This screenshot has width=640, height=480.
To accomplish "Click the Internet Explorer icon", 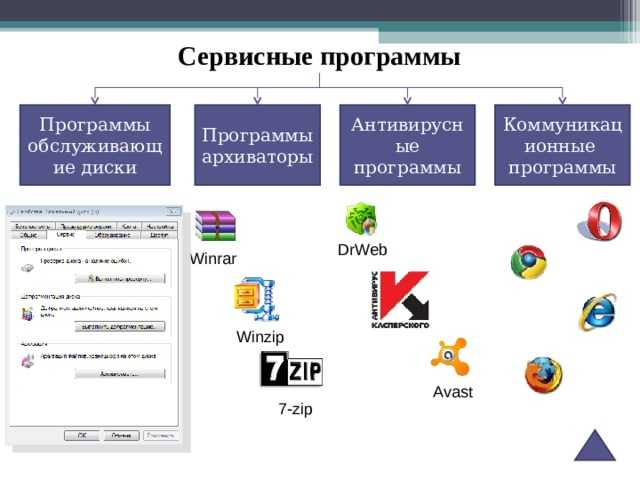I will pyautogui.click(x=598, y=312).
